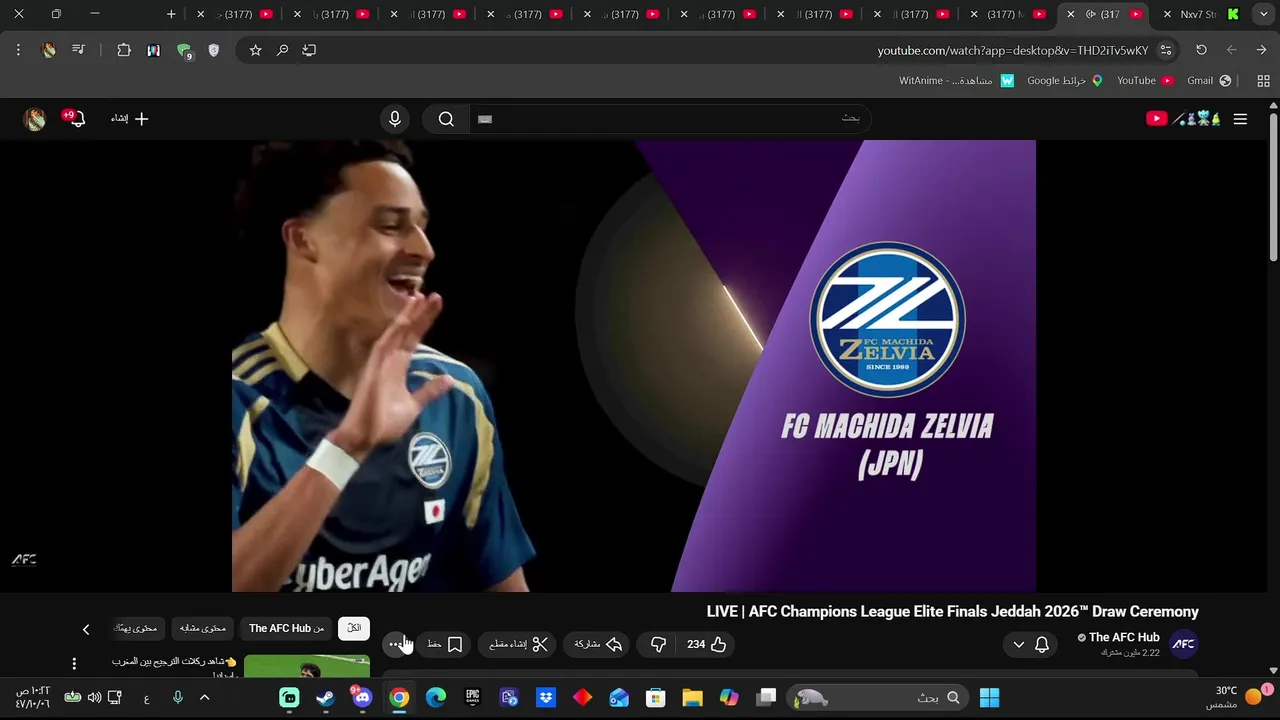Select the الكل filter chip

tap(354, 628)
